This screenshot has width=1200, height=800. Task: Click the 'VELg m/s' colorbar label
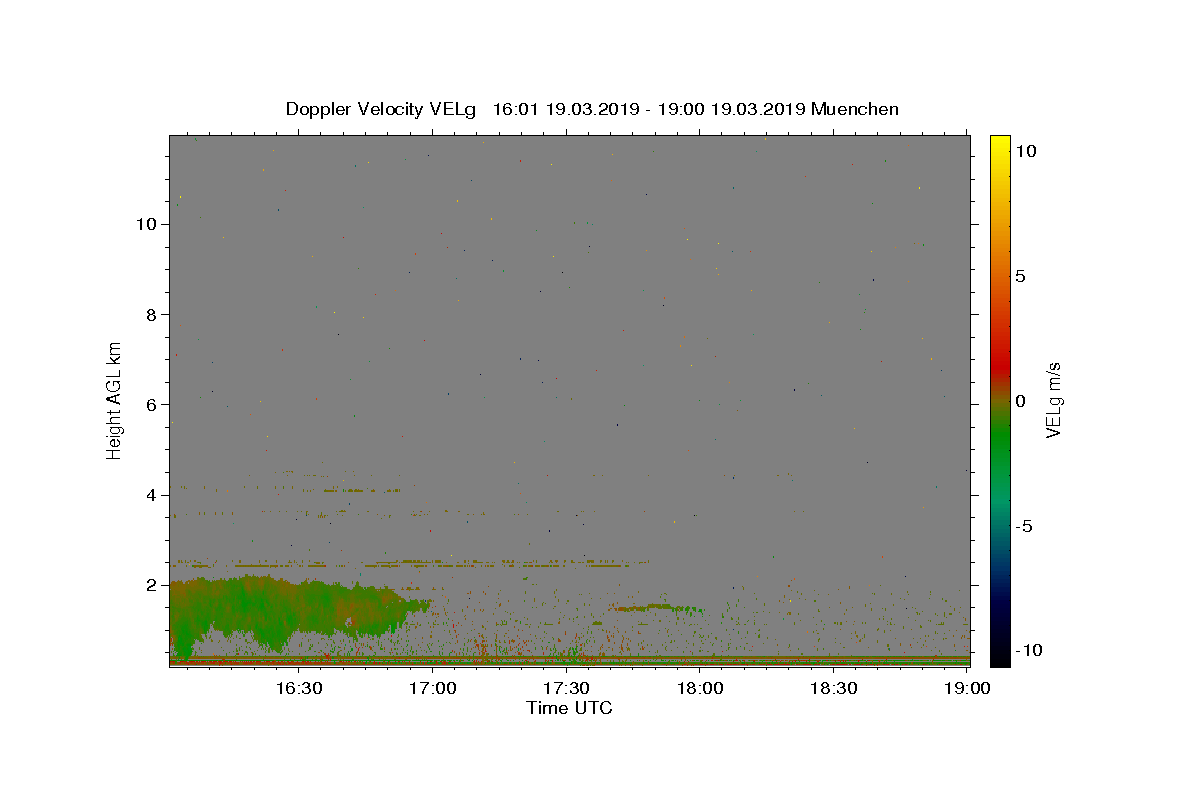tap(1053, 400)
